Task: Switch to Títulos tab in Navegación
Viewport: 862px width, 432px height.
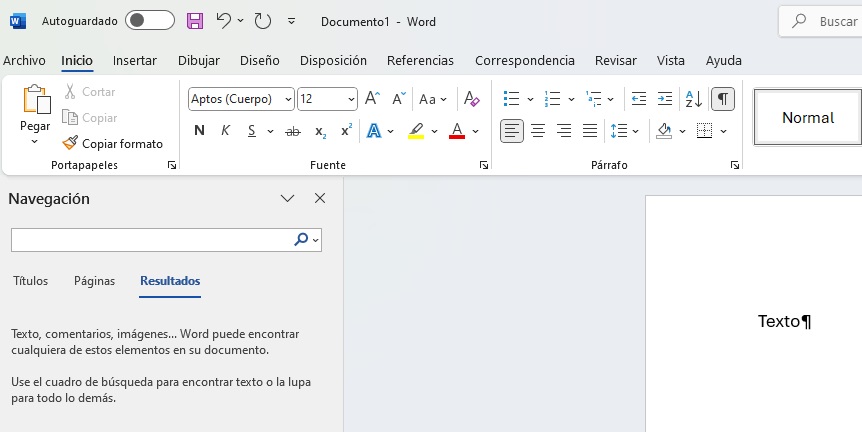Action: [30, 281]
